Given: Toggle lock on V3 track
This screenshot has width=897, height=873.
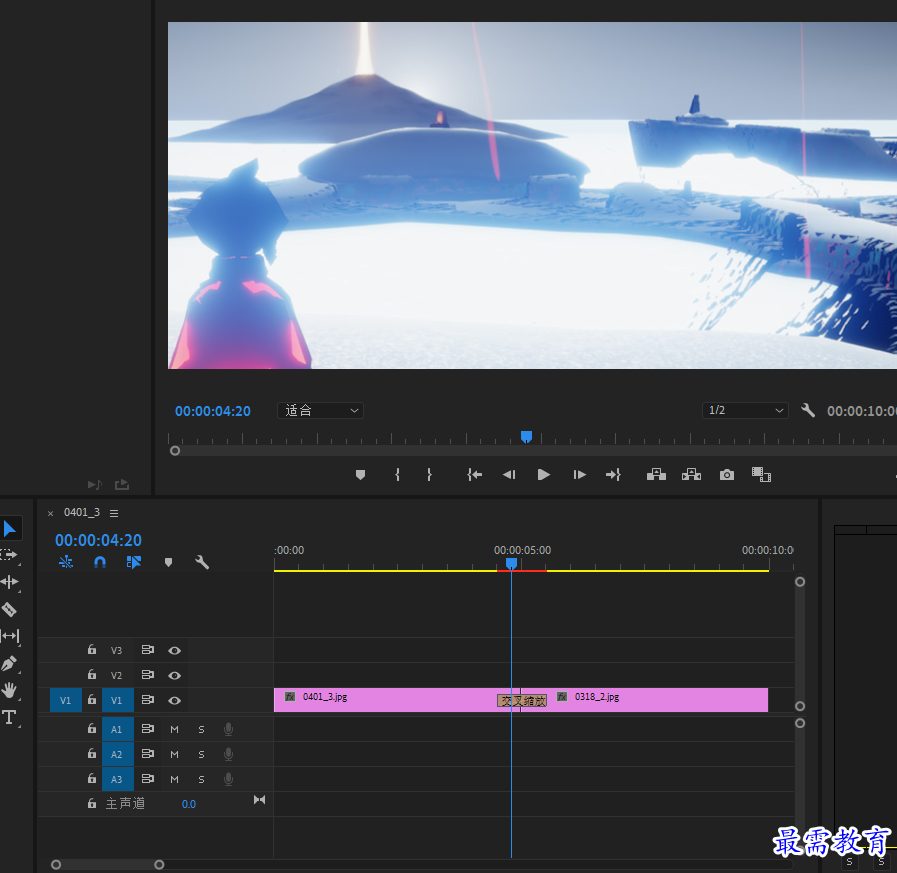Looking at the screenshot, I should pos(92,649).
